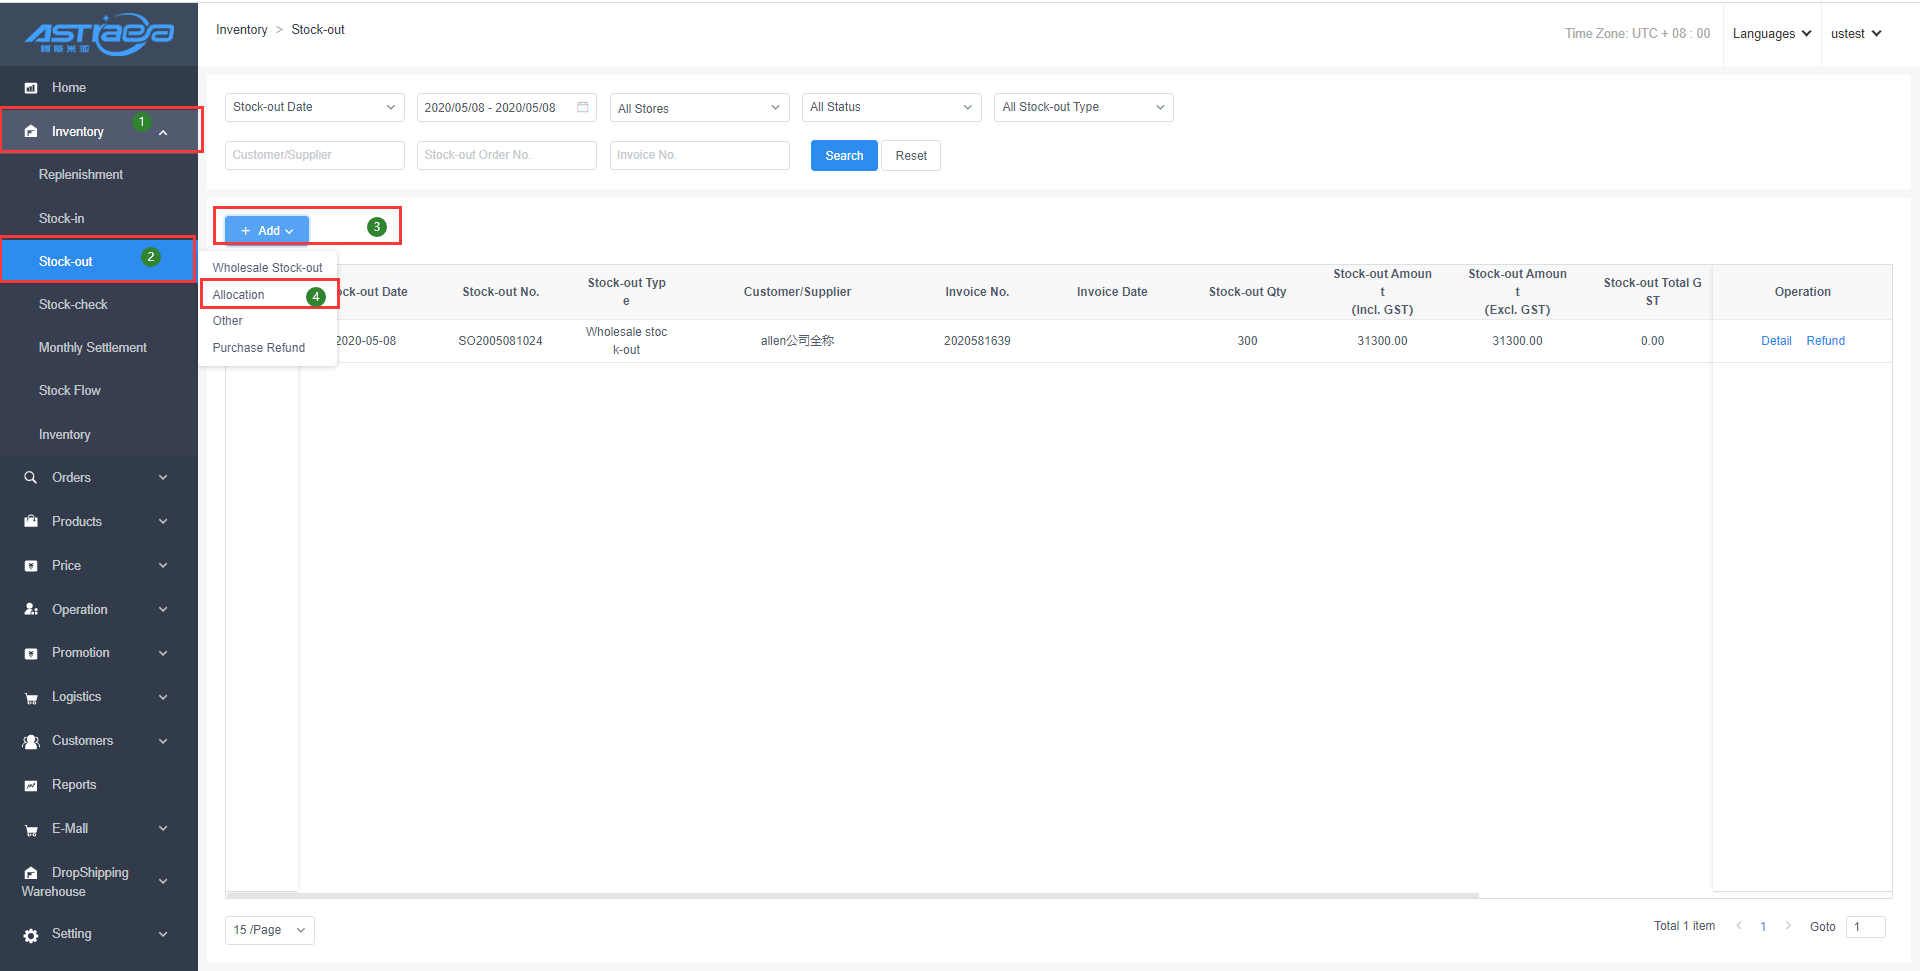Click the Home icon in sidebar
The height and width of the screenshot is (971, 1920).
click(31, 88)
